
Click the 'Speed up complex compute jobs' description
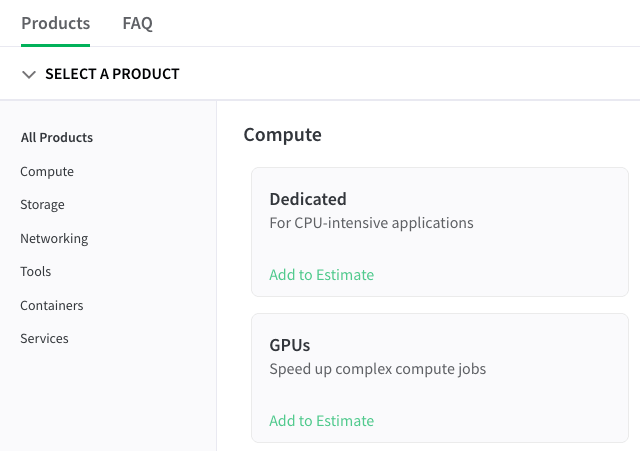tap(377, 369)
